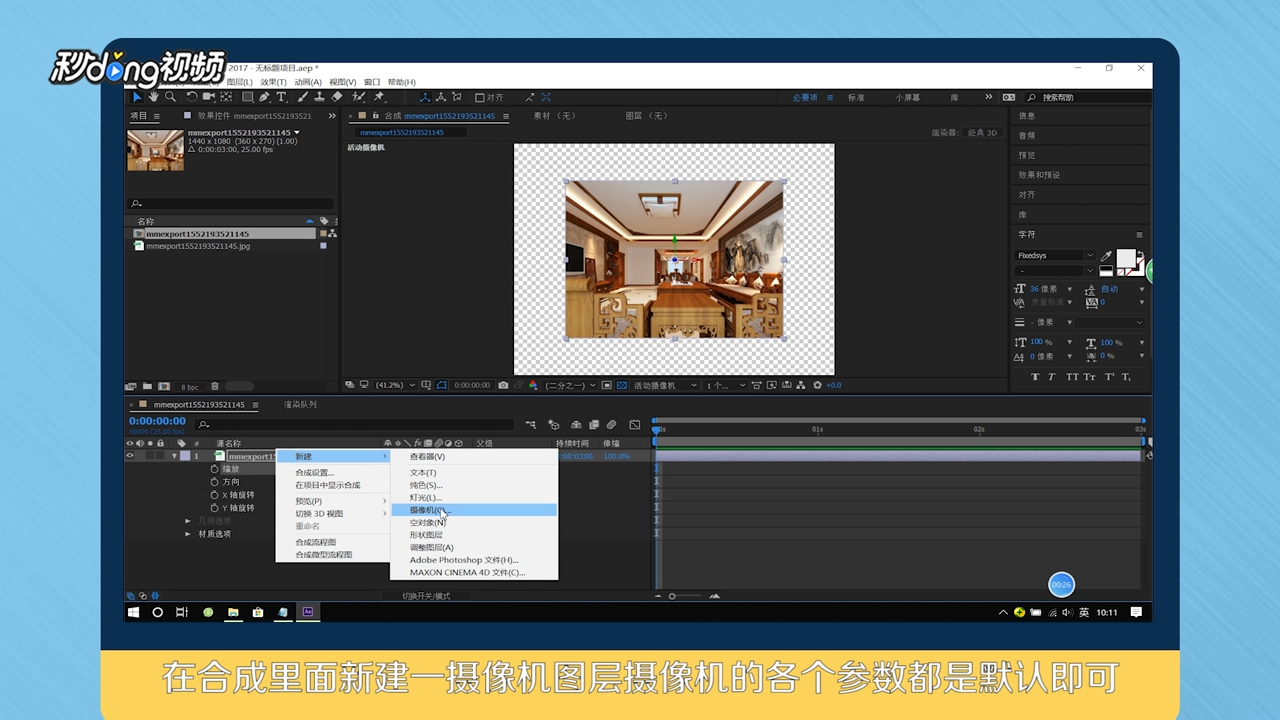Choose 摄像机(C)... from the New submenu
1280x720 pixels.
(473, 510)
